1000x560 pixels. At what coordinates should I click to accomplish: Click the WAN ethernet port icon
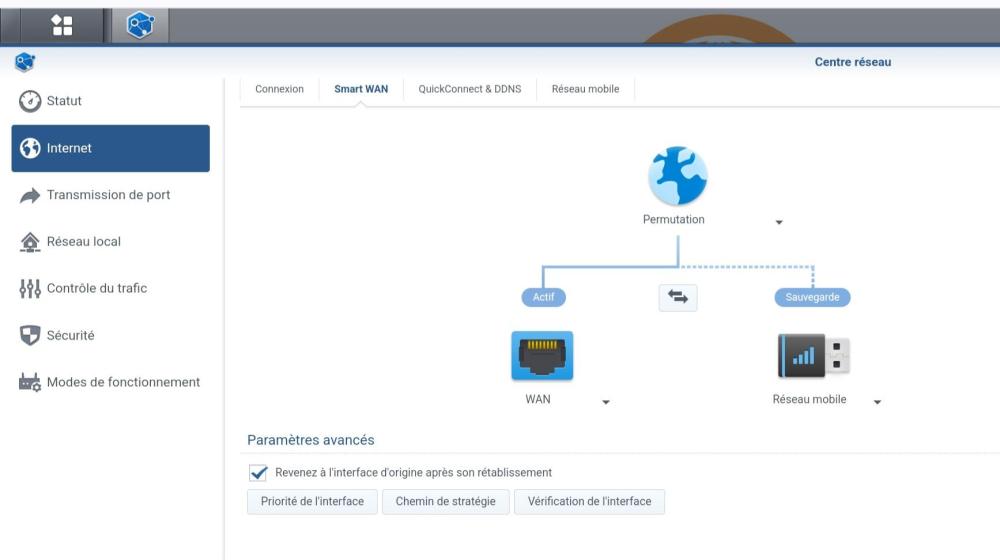(x=542, y=355)
